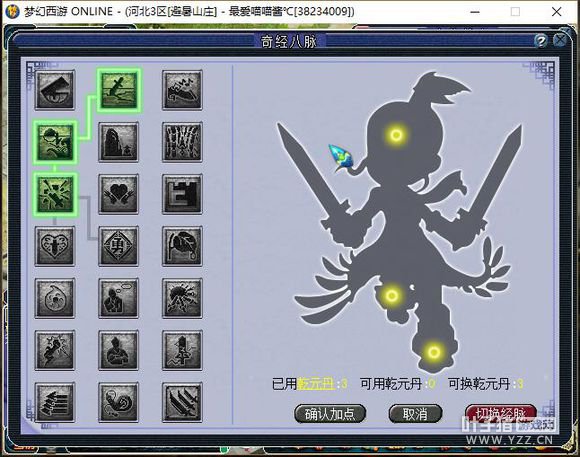Choose the three swords skill icon
This screenshot has height=457, width=580.
click(x=182, y=403)
